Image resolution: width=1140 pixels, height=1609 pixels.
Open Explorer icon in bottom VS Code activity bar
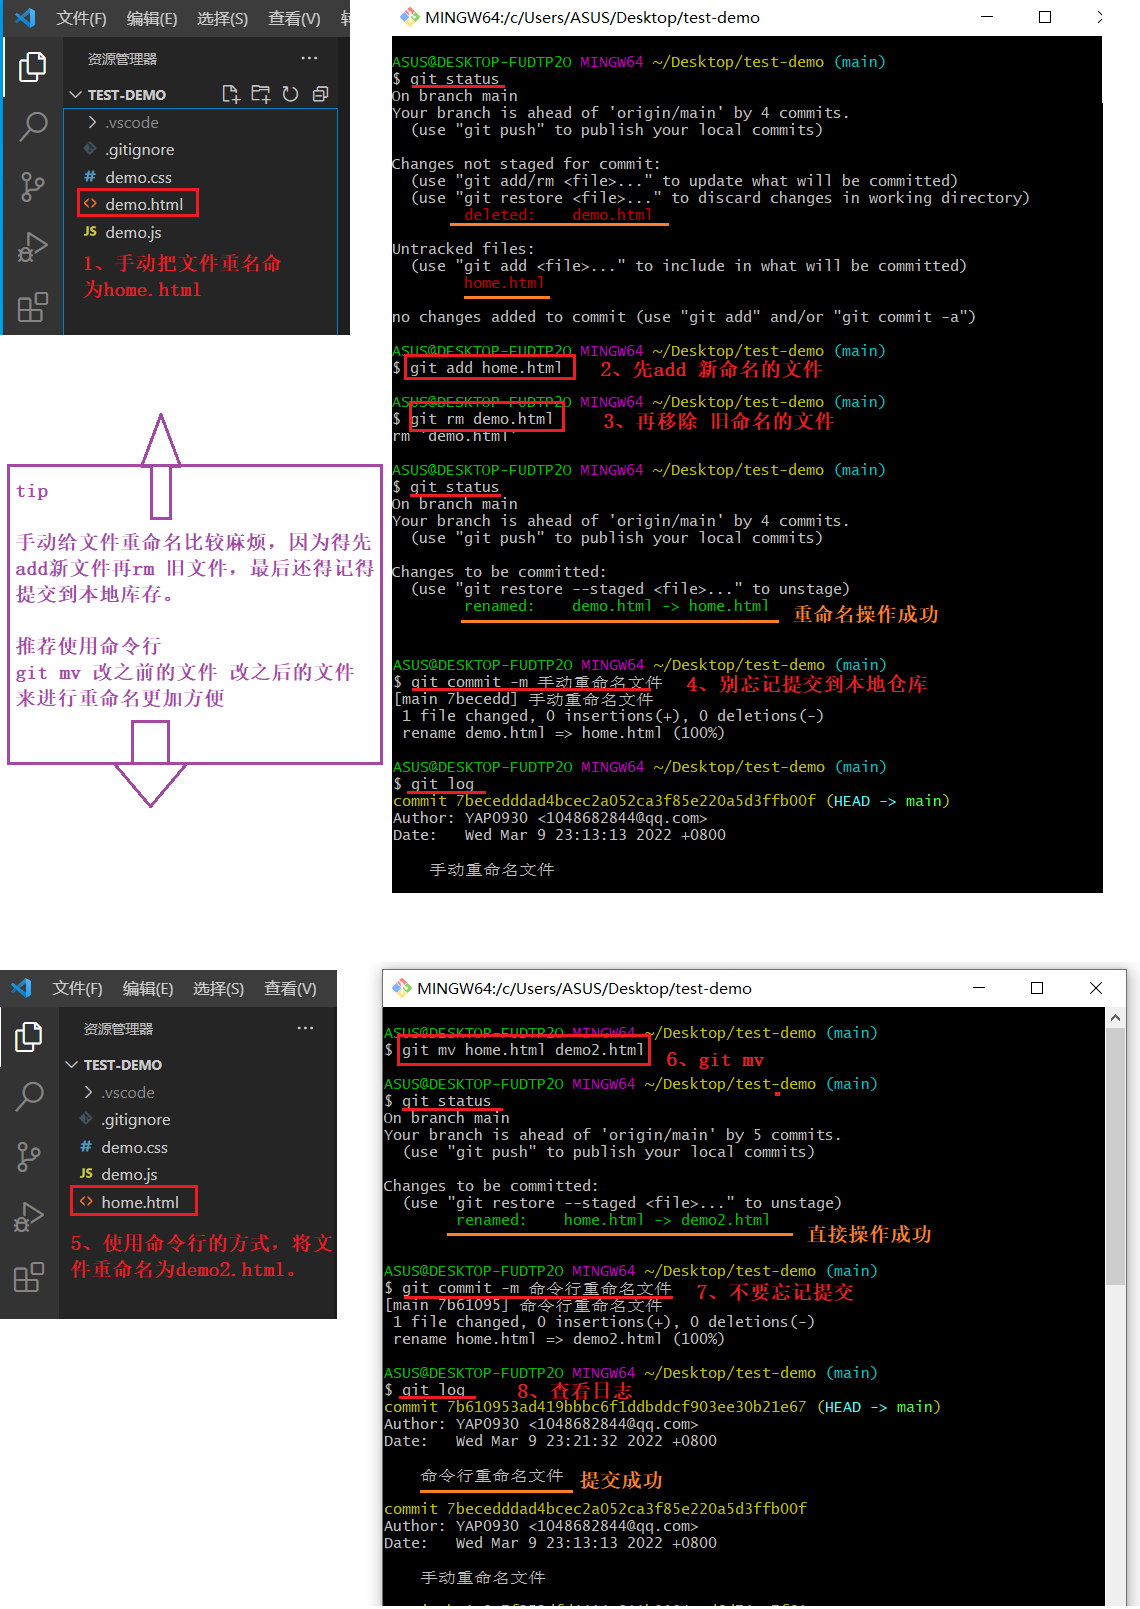[28, 1037]
